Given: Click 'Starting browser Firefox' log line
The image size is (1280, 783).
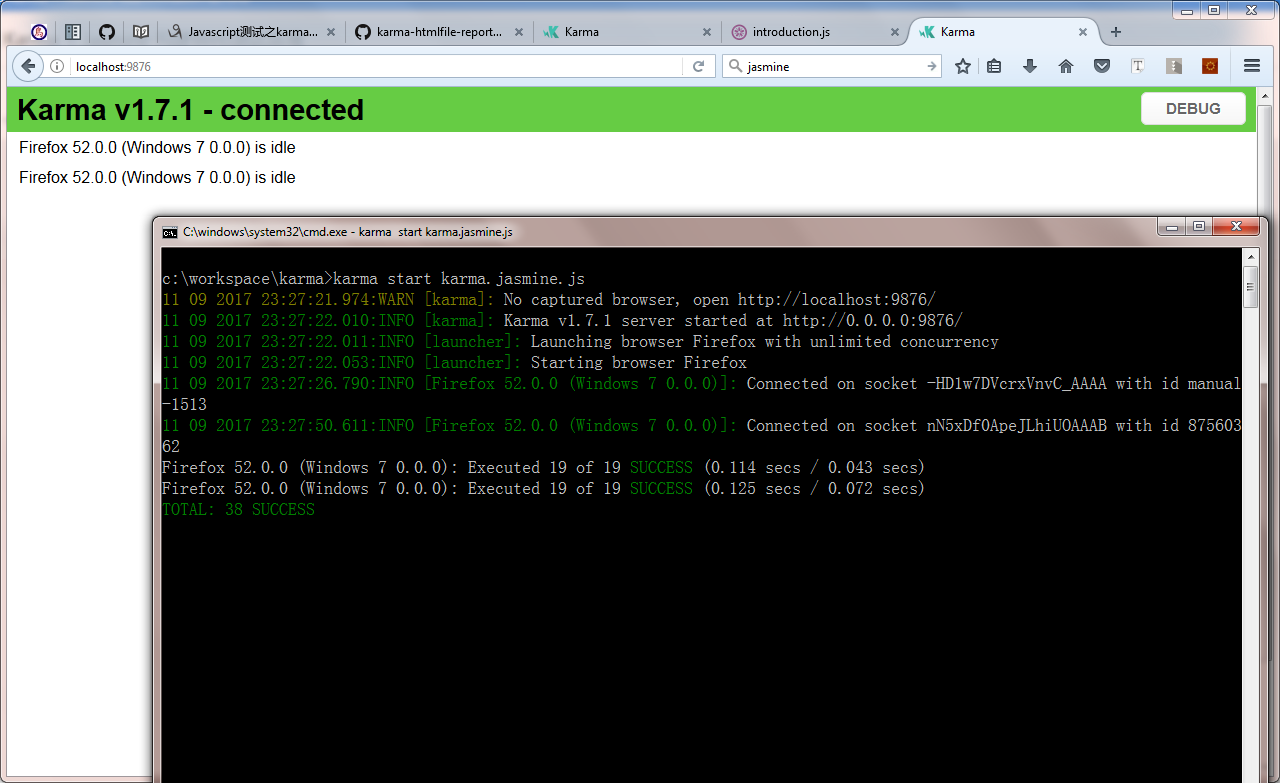Looking at the screenshot, I should click(454, 363).
